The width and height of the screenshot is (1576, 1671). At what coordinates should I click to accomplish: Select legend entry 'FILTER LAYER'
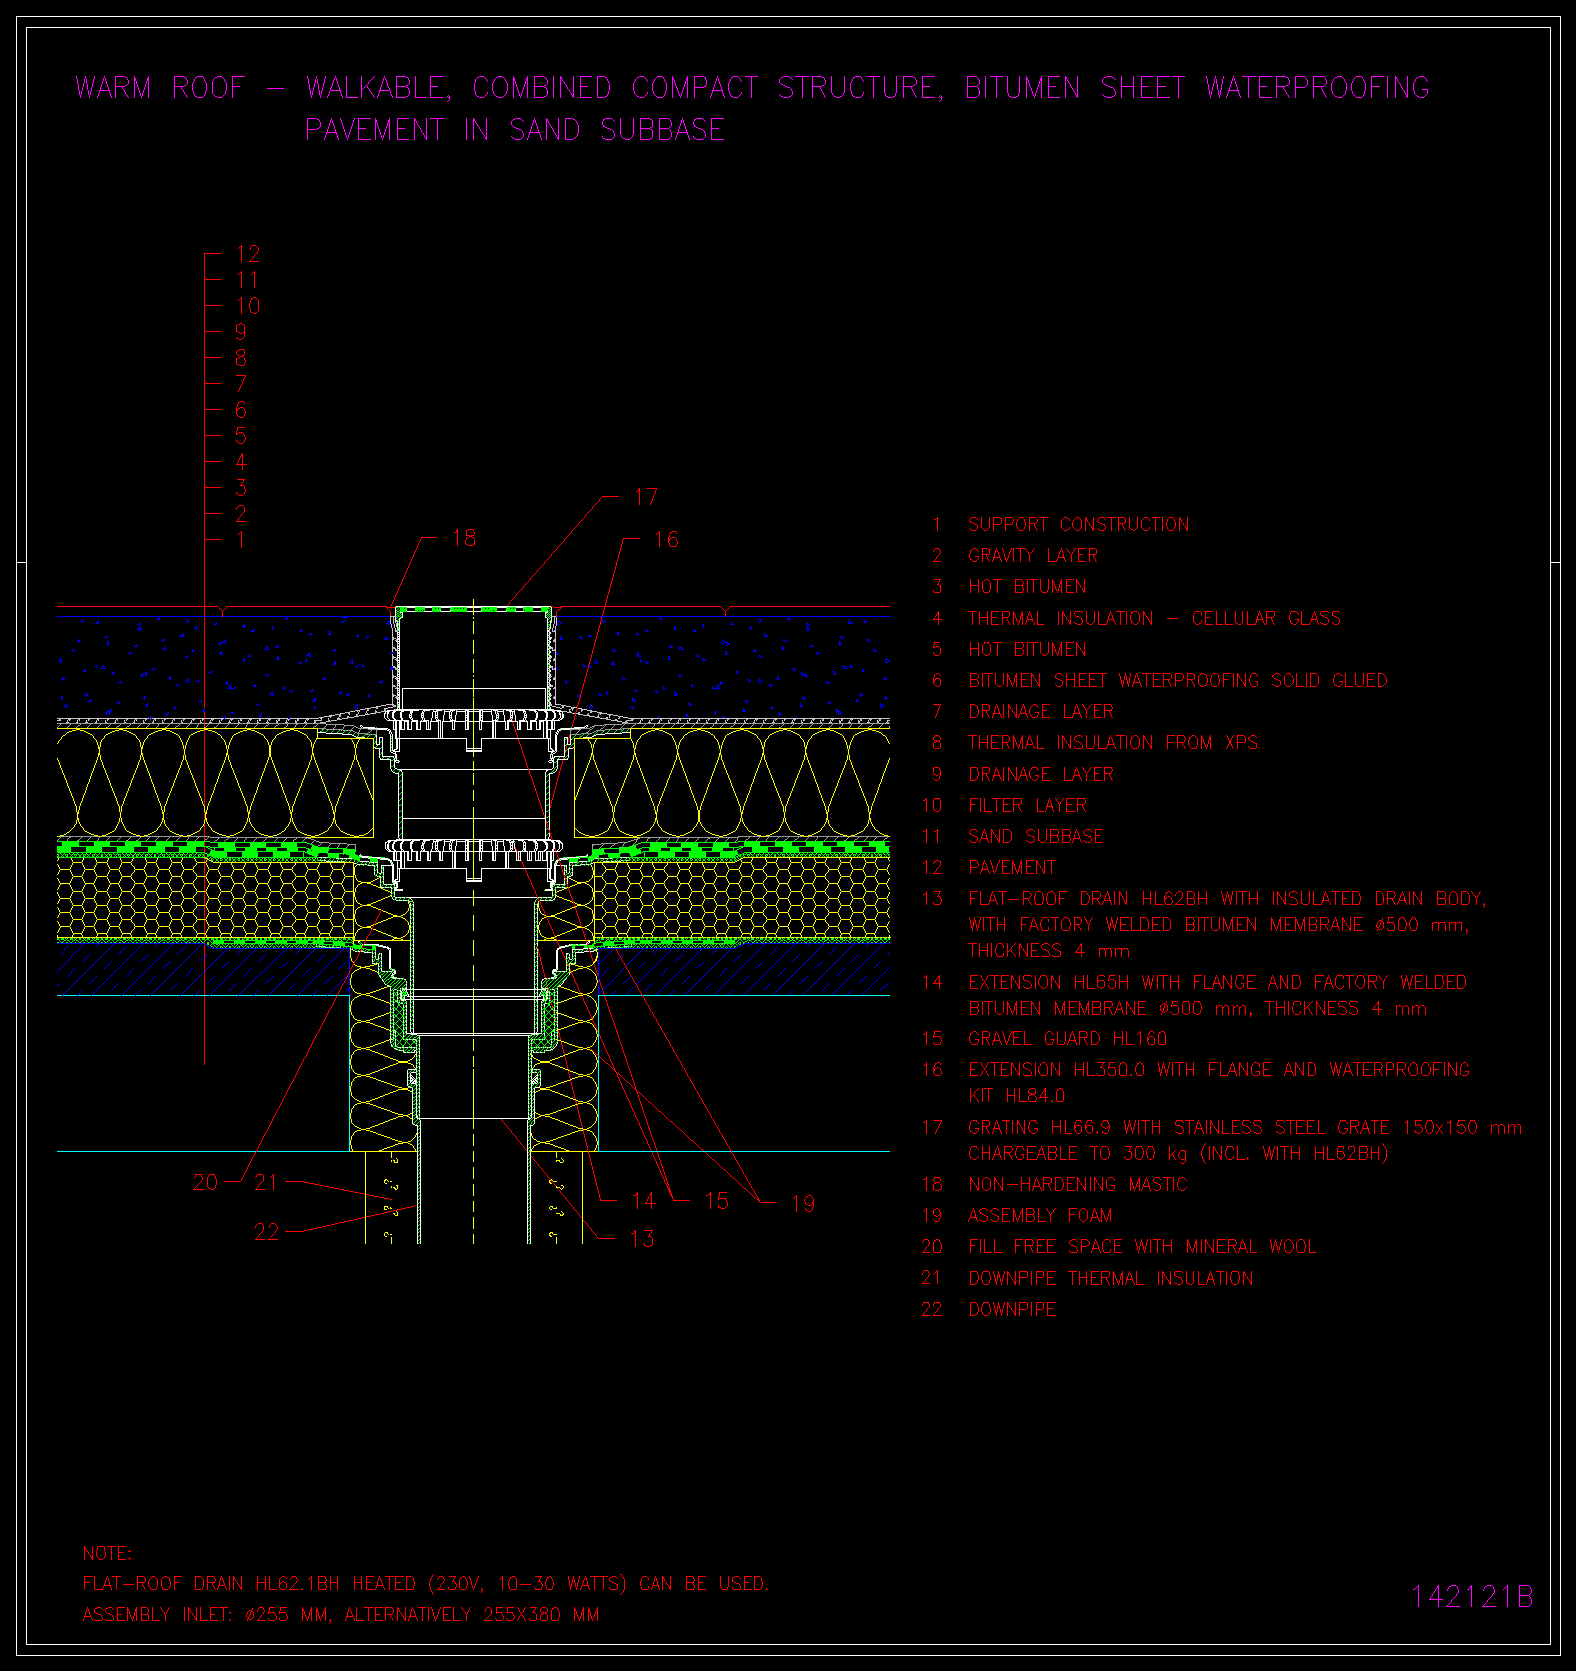[1027, 805]
